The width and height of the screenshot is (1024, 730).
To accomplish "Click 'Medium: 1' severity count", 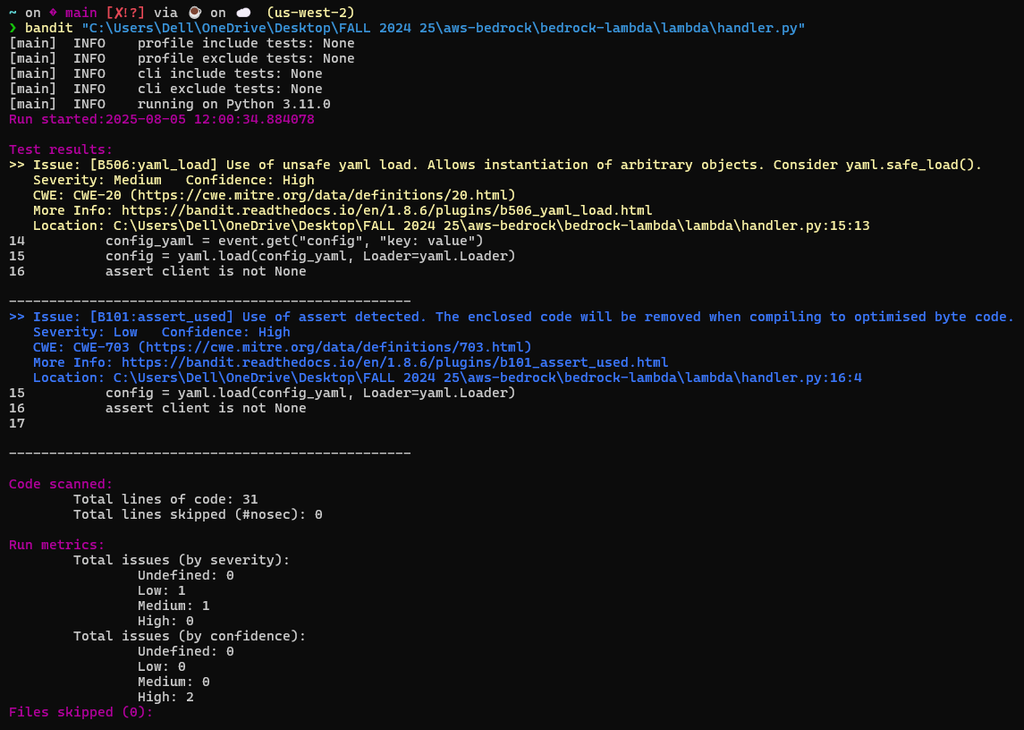I will (174, 606).
